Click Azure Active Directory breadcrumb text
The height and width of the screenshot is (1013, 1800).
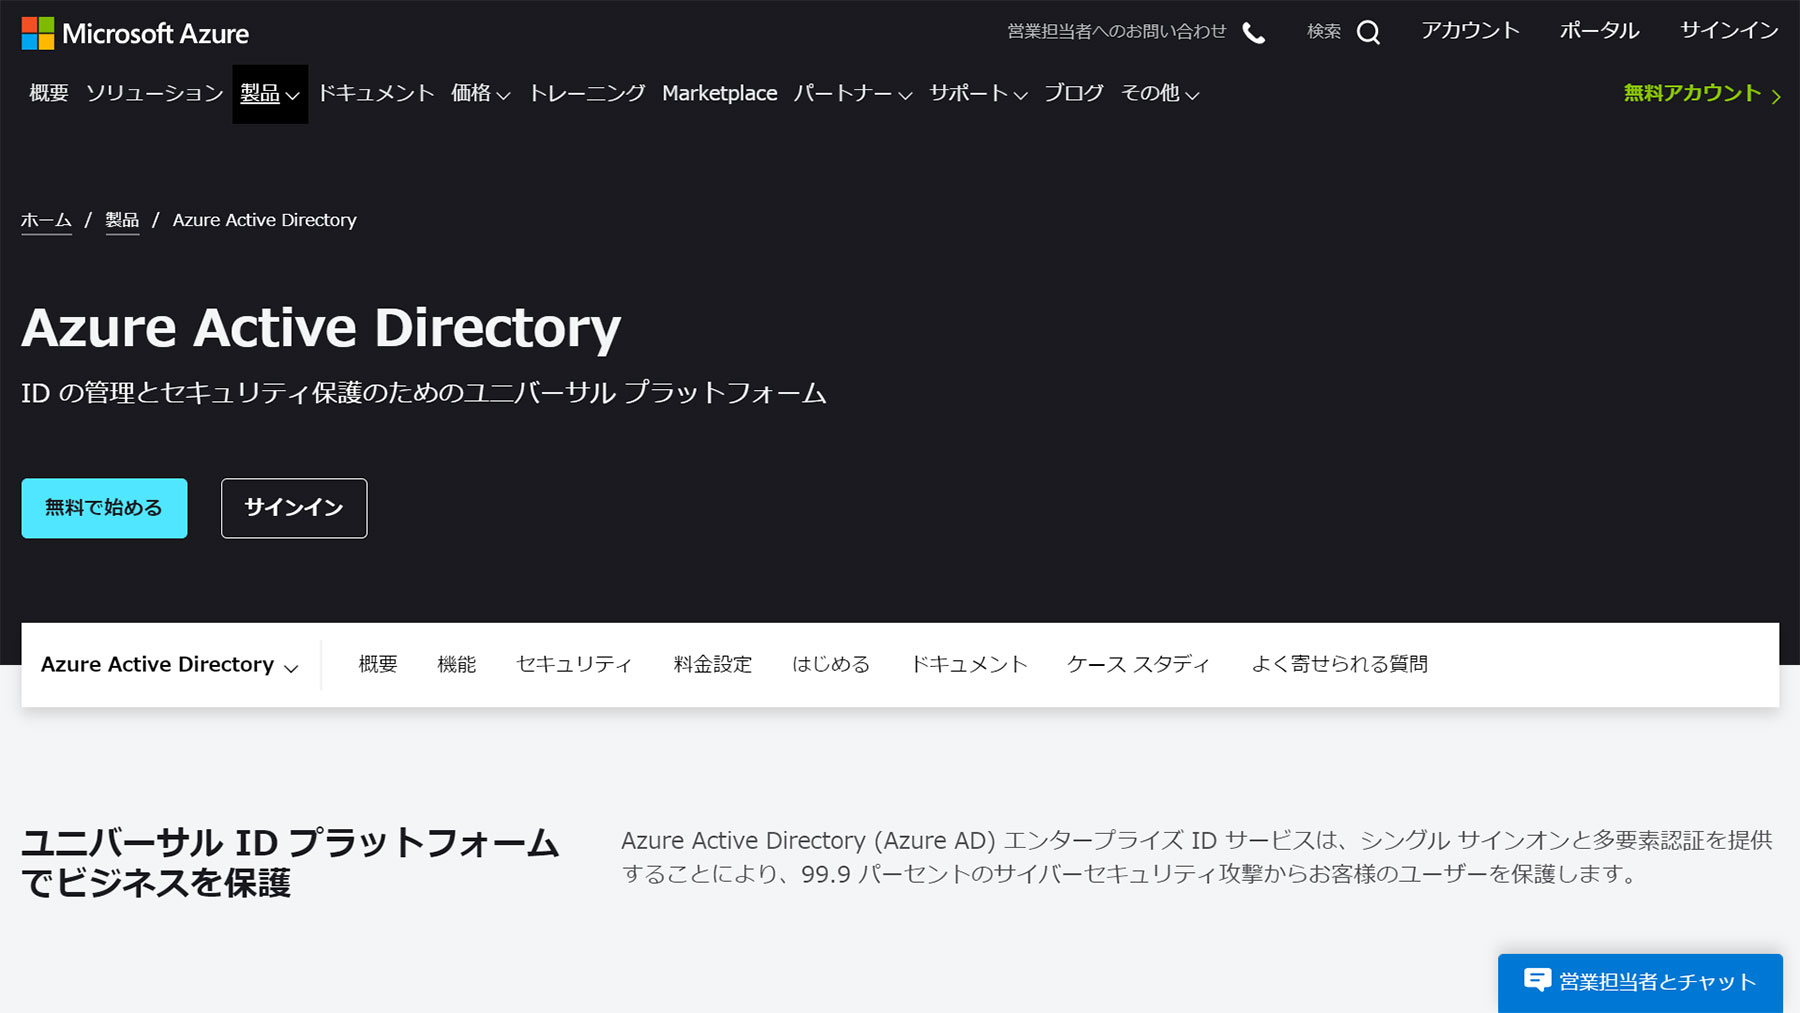pos(264,220)
